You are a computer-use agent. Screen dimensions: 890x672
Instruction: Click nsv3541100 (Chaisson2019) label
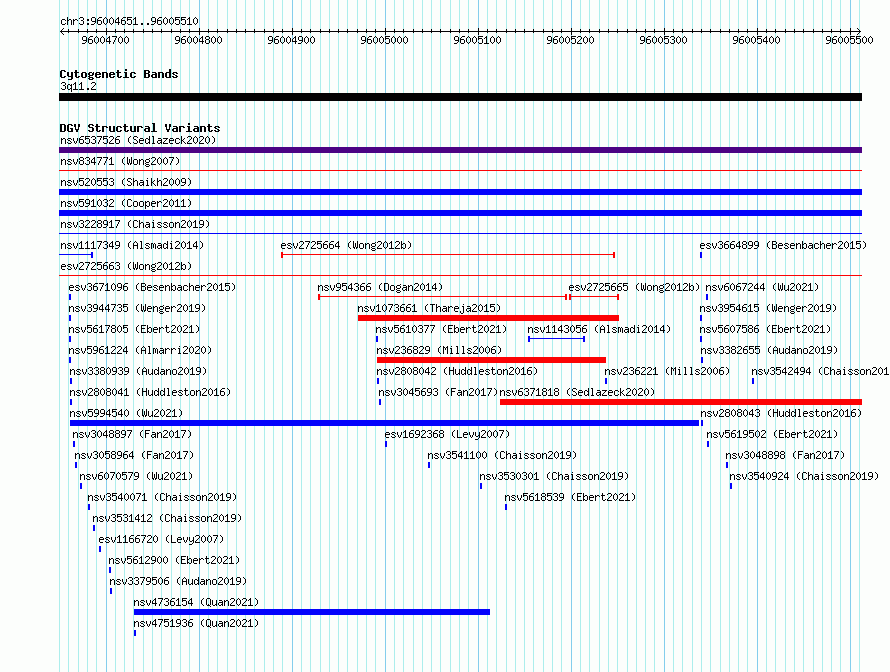[x=502, y=455]
